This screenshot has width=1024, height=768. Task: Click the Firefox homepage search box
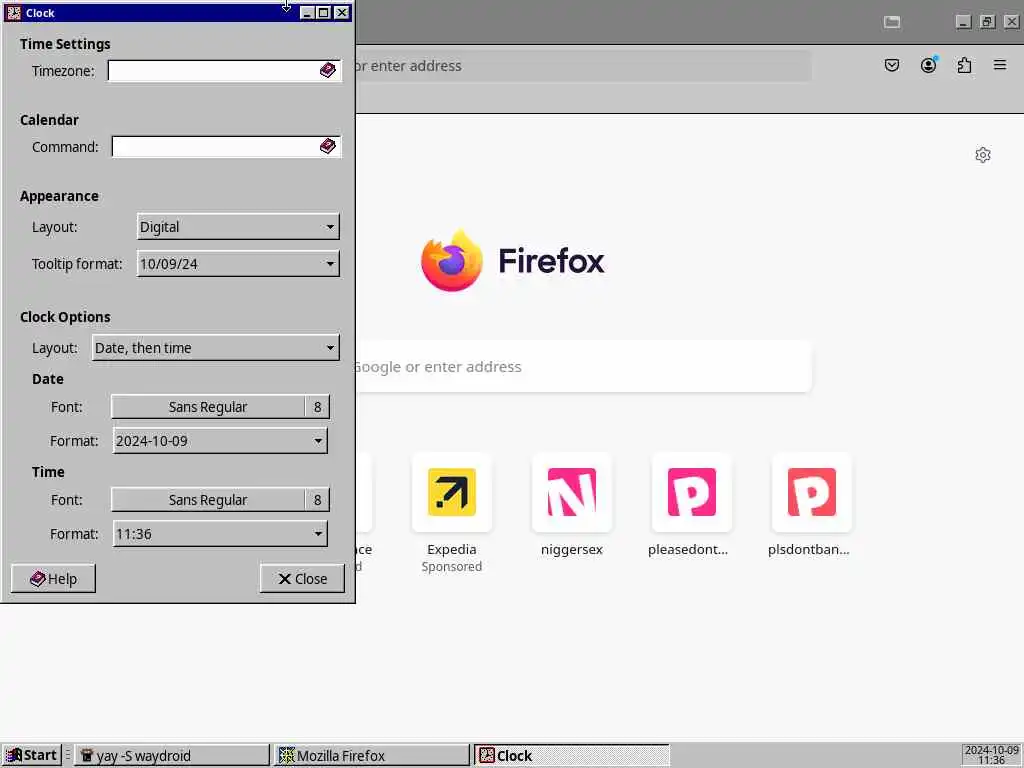583,366
